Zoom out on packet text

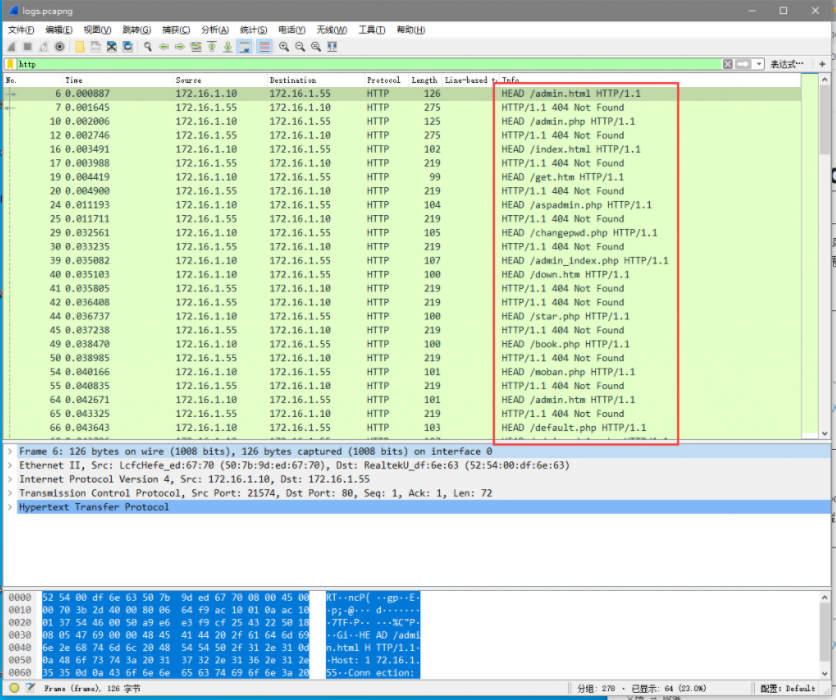click(300, 47)
